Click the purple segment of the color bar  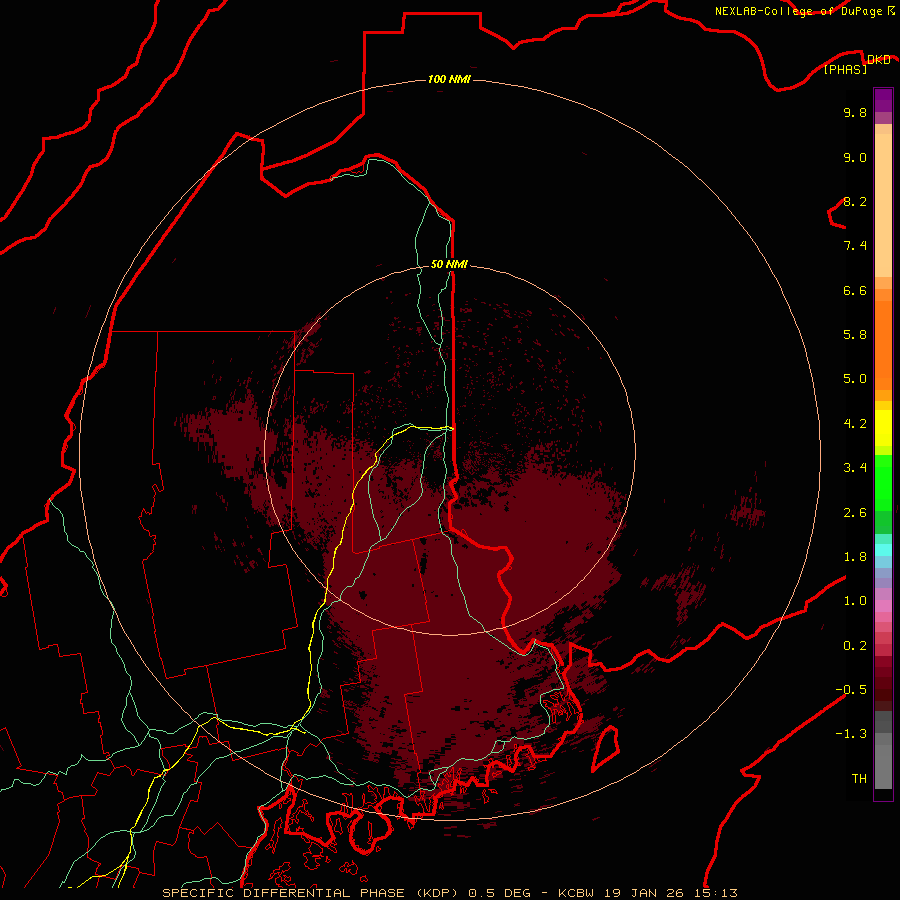pos(883,100)
